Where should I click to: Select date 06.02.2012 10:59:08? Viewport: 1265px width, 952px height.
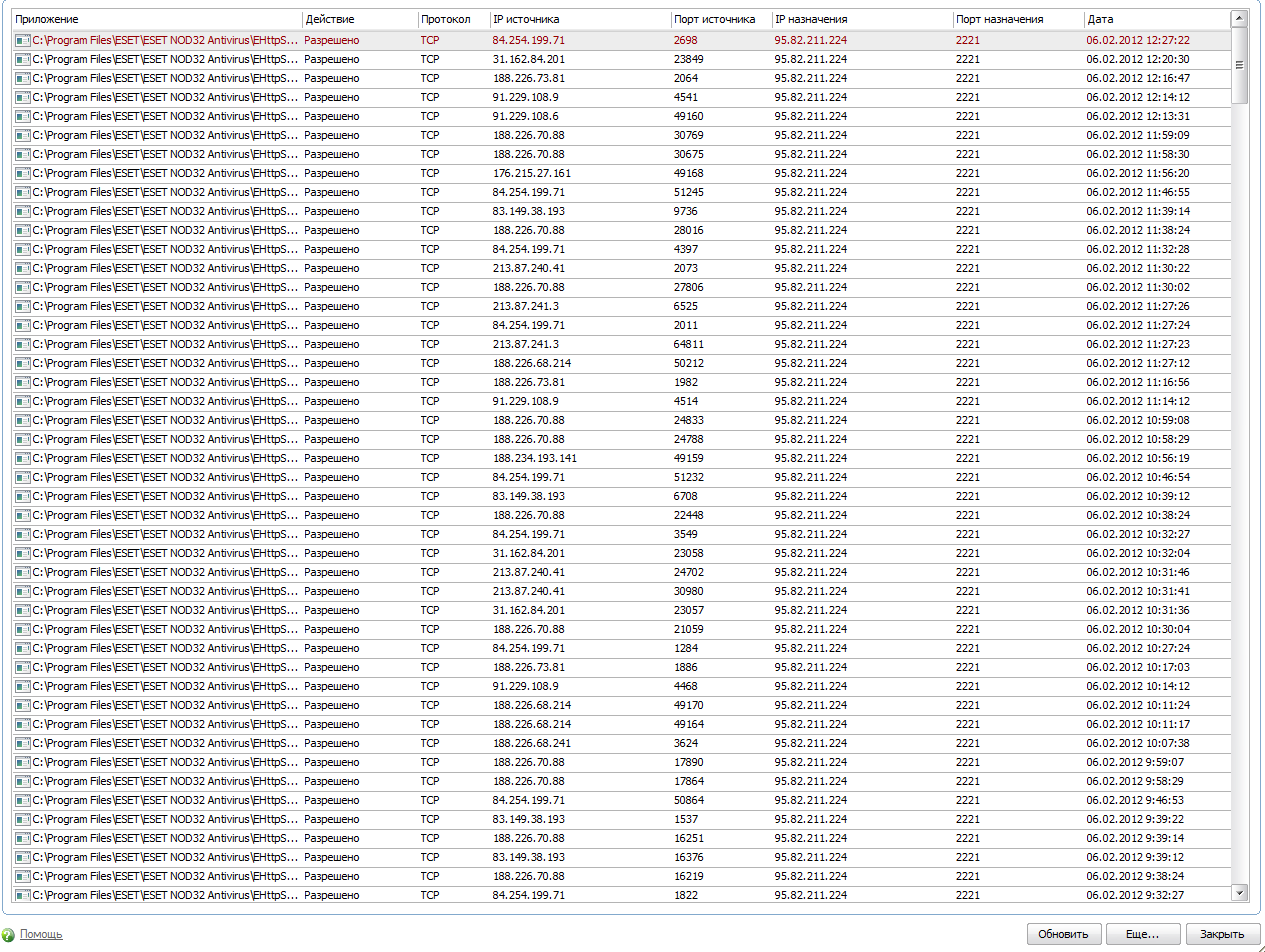(x=1138, y=421)
